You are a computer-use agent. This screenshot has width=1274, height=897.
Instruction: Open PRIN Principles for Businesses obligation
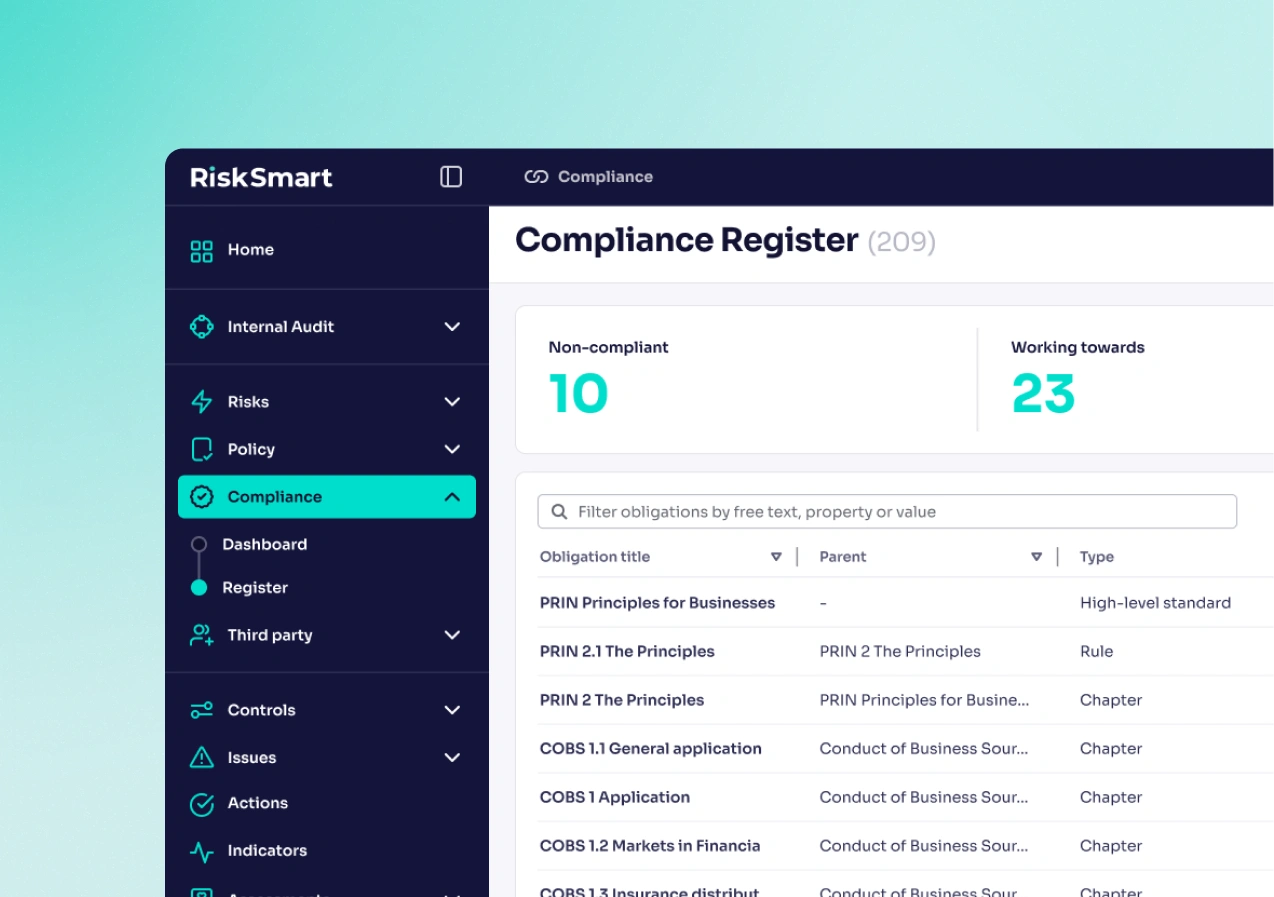[657, 602]
